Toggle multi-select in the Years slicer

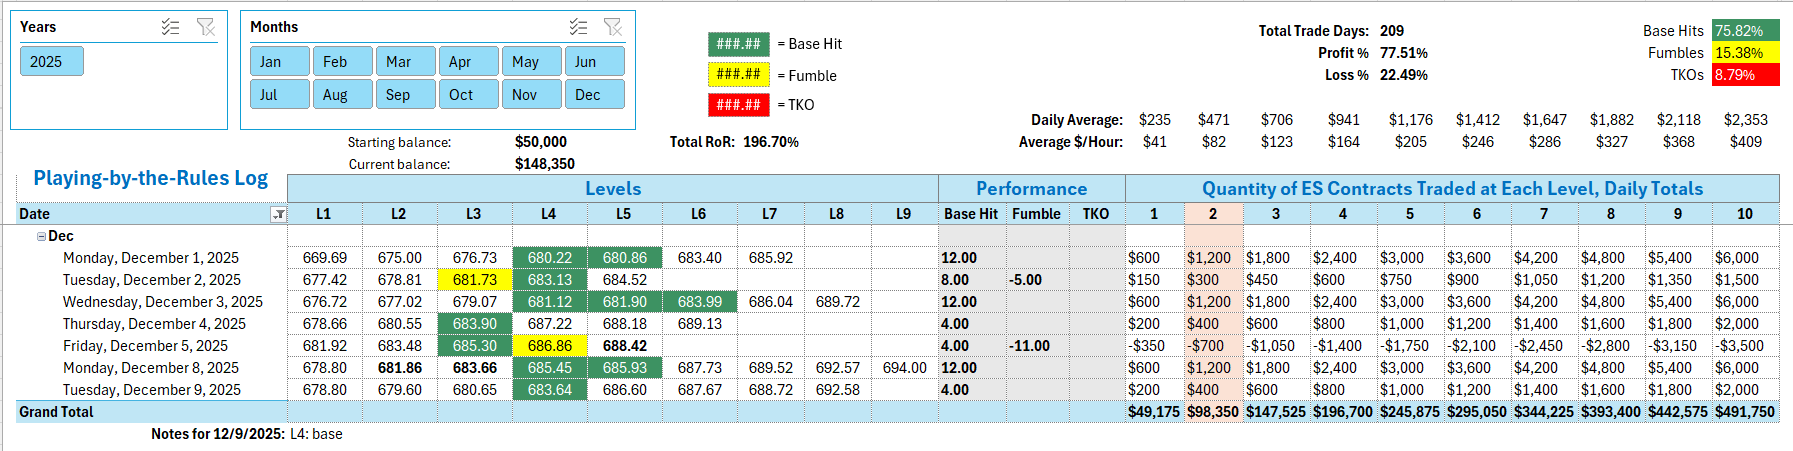171,27
